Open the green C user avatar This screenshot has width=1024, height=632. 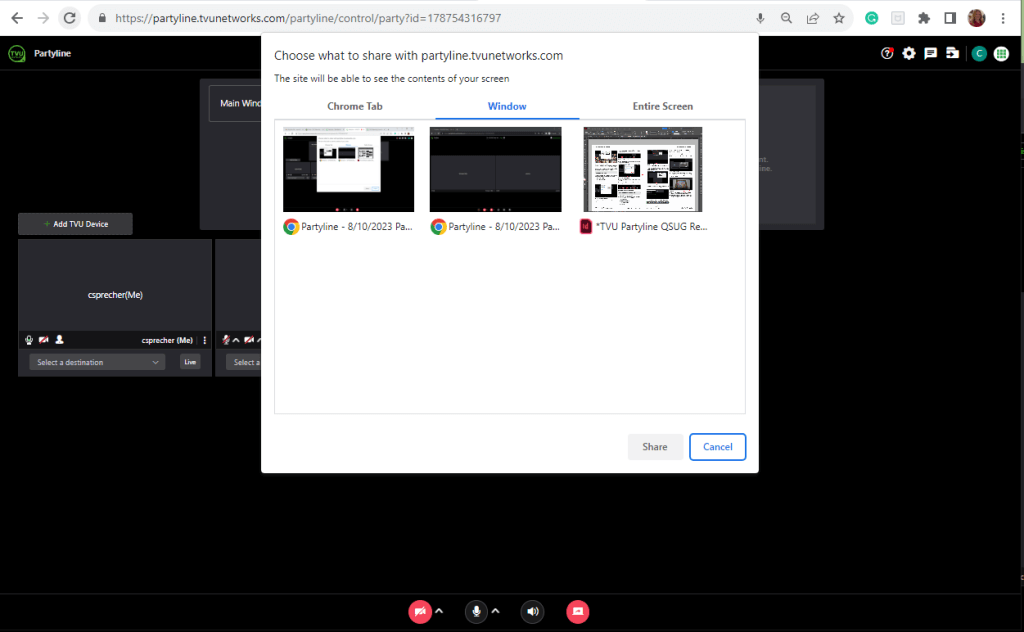978,54
